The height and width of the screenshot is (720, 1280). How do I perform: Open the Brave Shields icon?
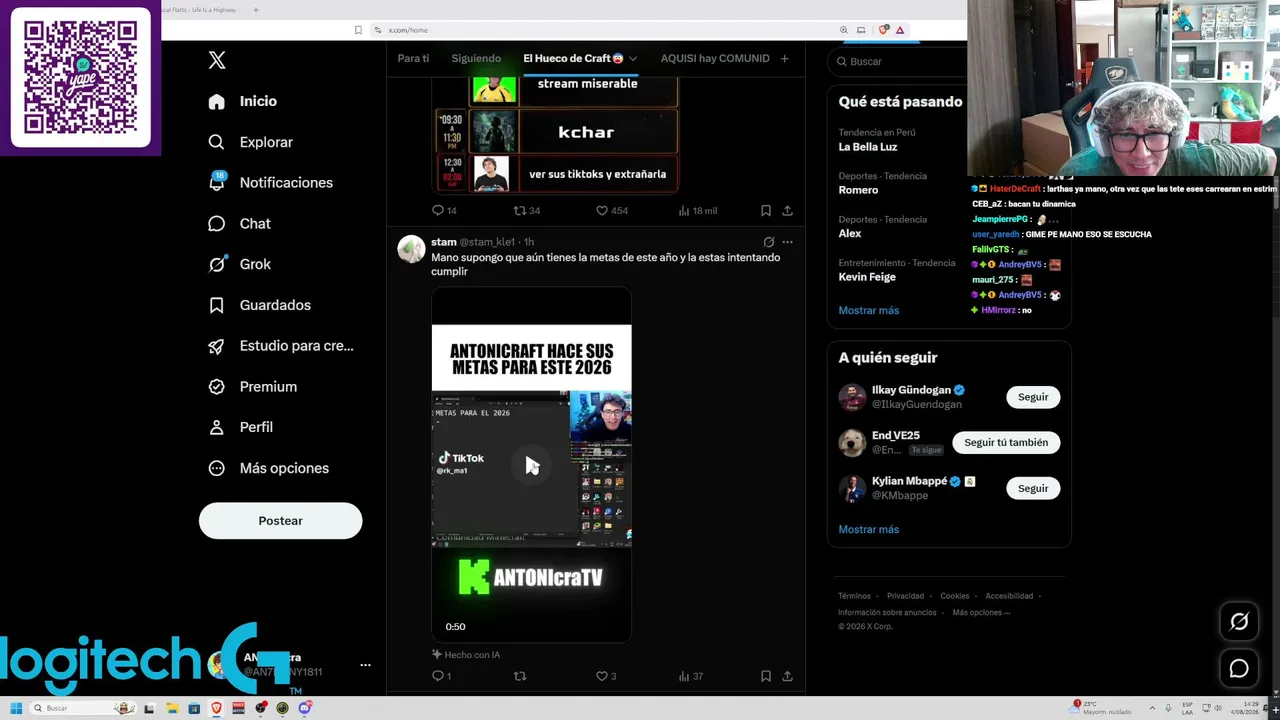click(x=883, y=30)
